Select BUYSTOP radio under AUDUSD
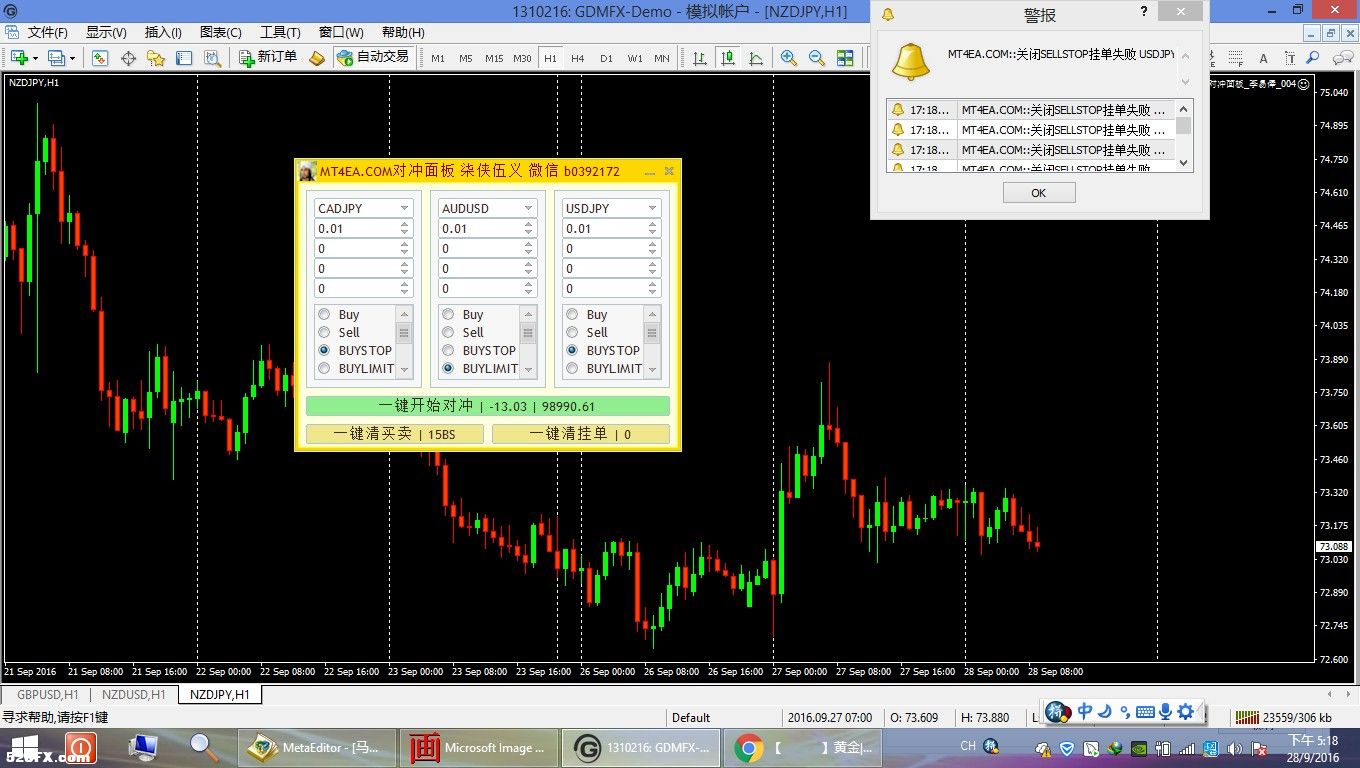The height and width of the screenshot is (768, 1360). [x=448, y=350]
